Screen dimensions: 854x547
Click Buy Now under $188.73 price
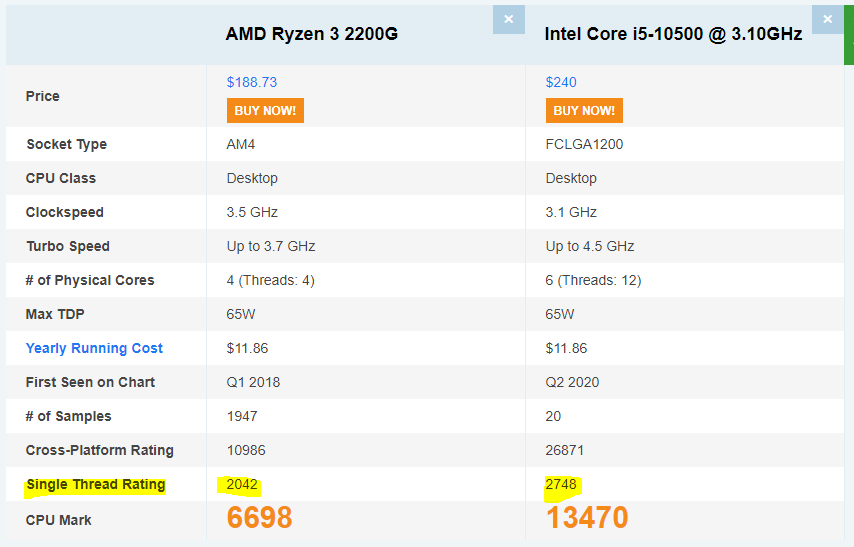(265, 111)
